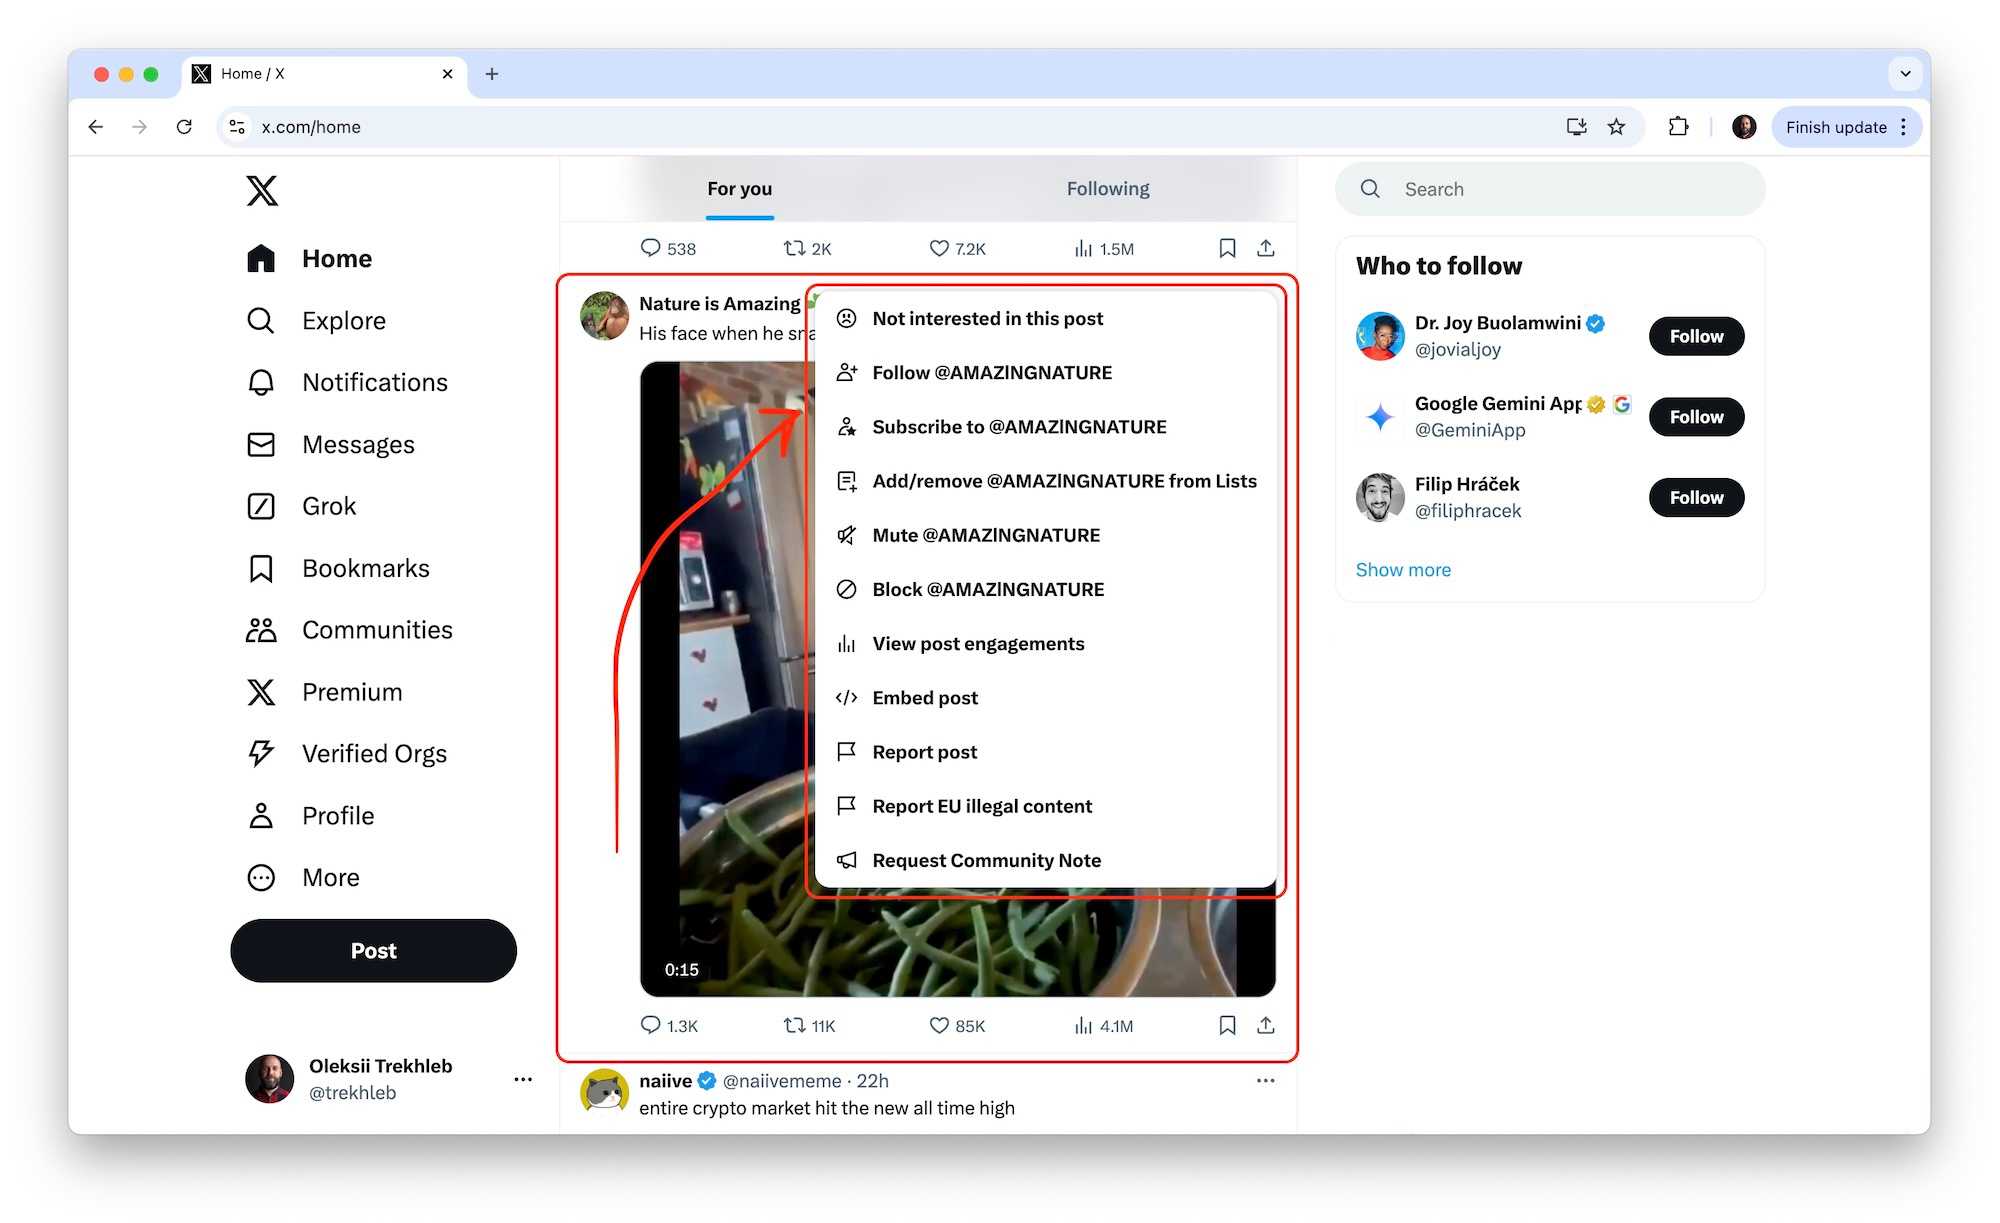This screenshot has width=2000, height=1223.
Task: Open the more options menu next to Oleksii Trekhleb
Action: 523,1079
